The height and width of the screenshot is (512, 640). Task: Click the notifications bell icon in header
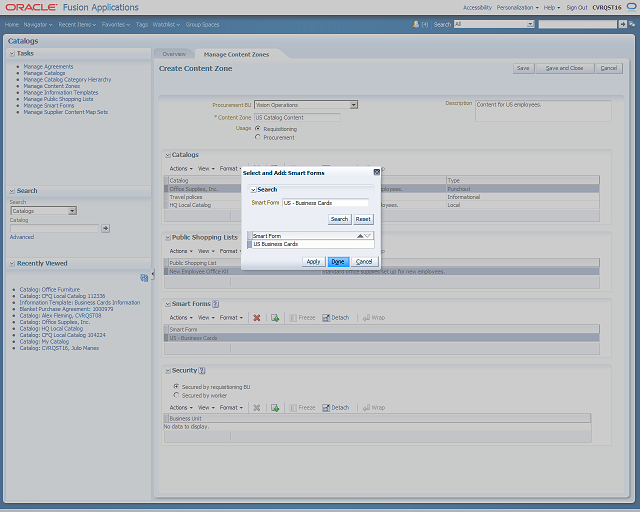(416, 24)
